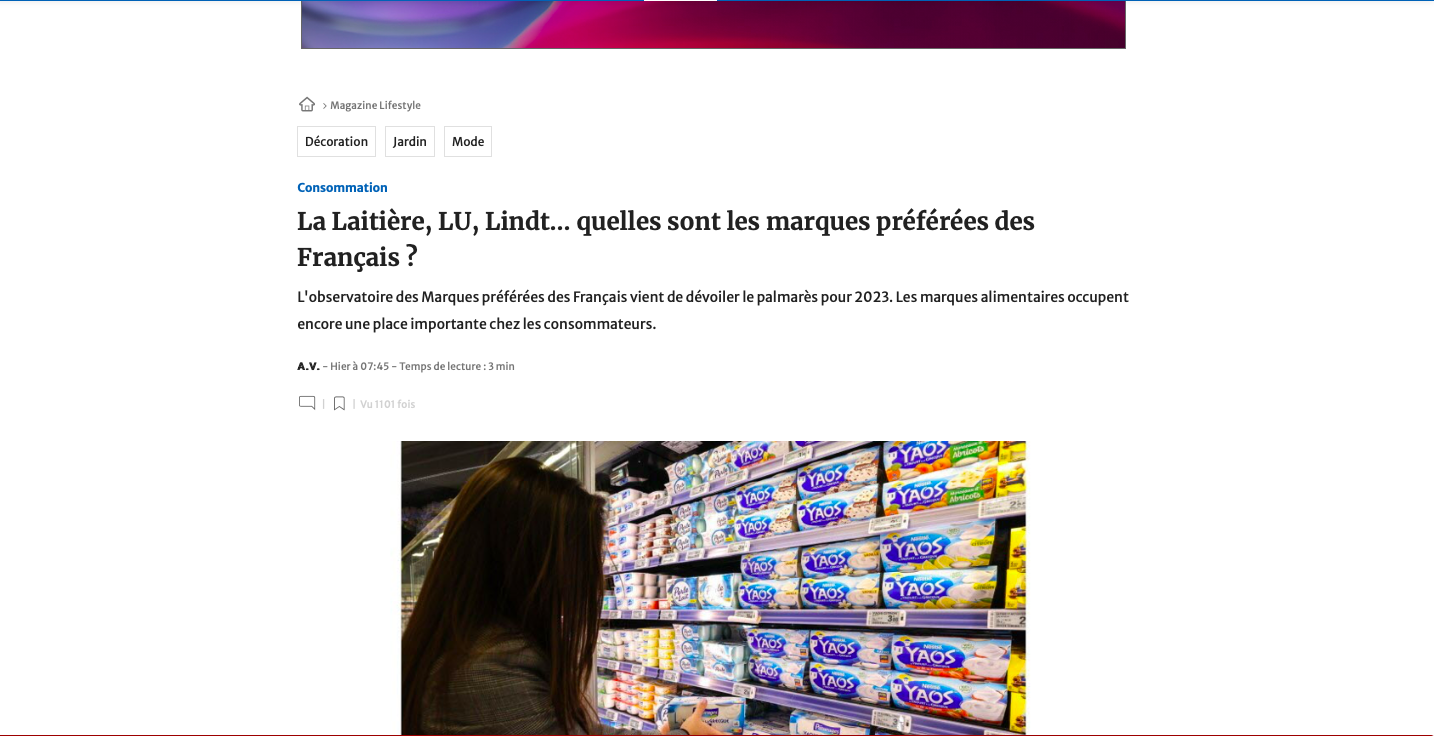Screen dimensions: 1434x736
Task: Click the 'Temps de lecture : 3 min' text
Action: click(x=457, y=366)
